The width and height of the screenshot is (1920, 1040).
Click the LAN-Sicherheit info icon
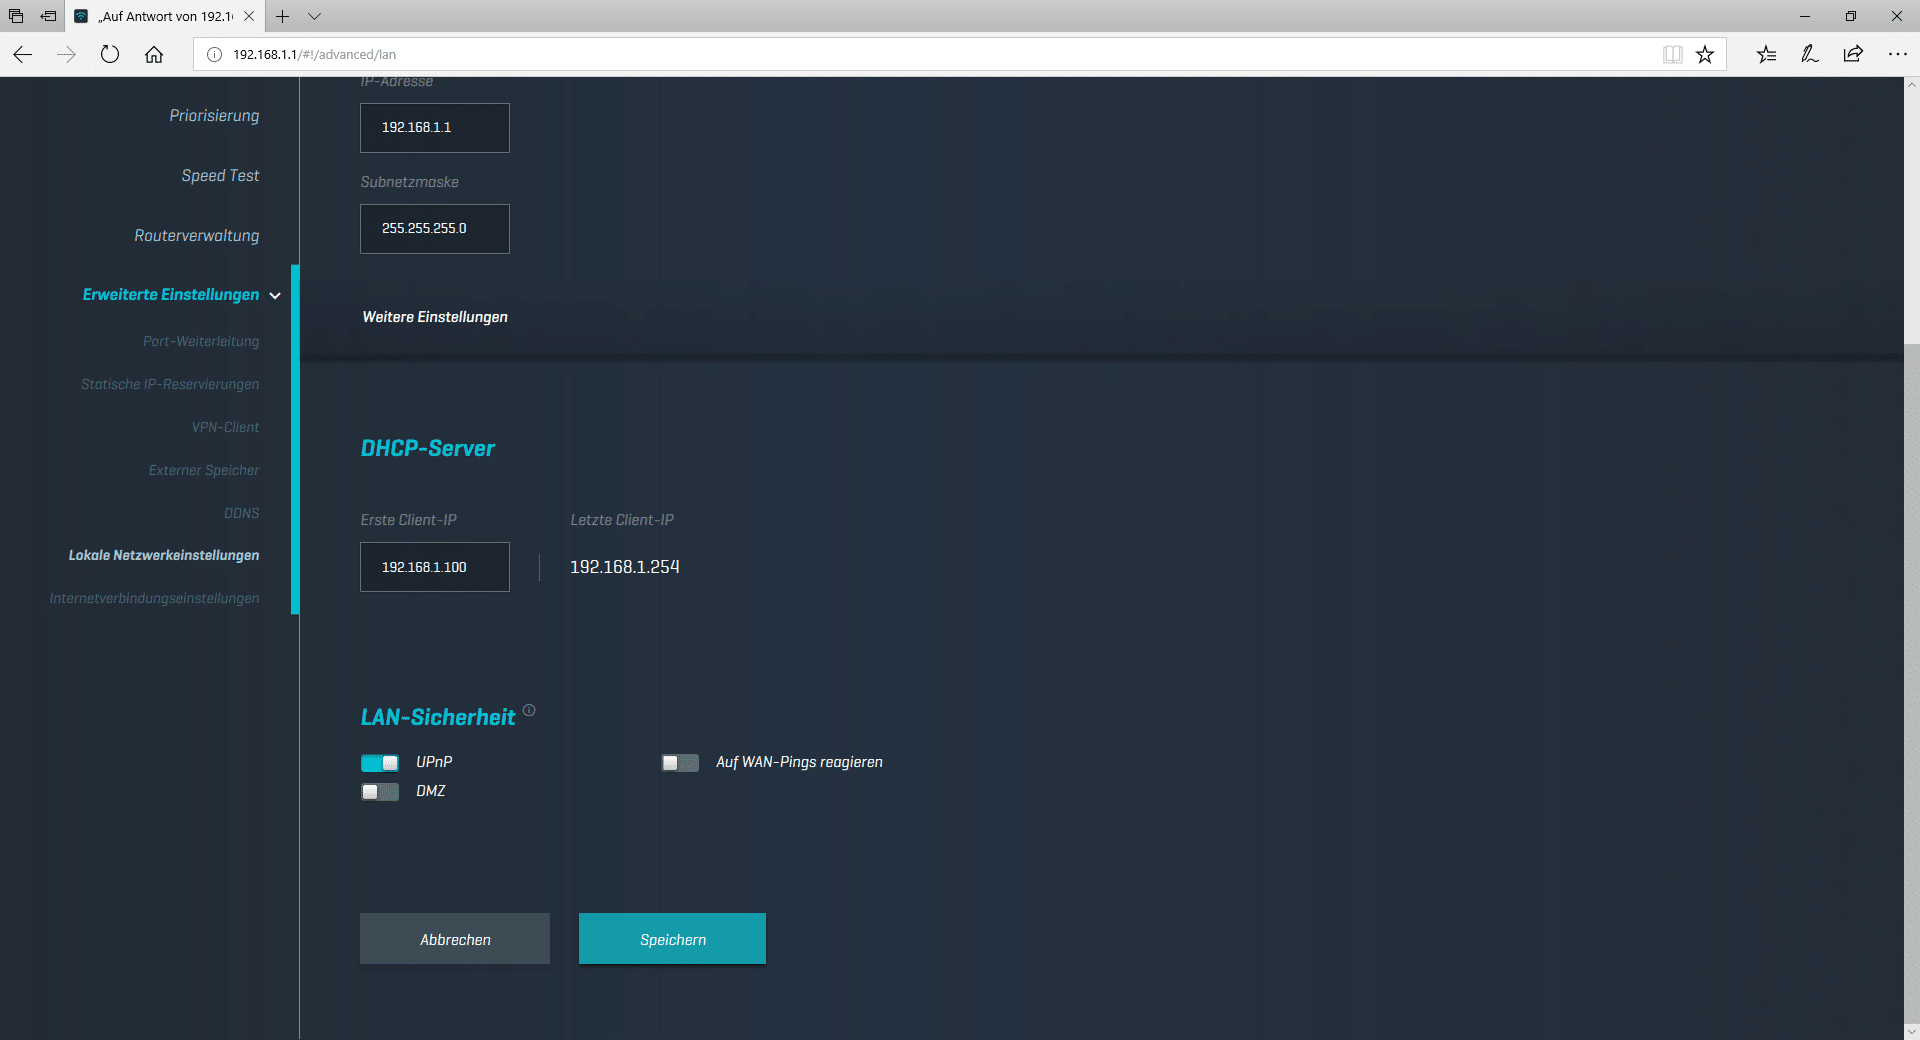(x=529, y=710)
